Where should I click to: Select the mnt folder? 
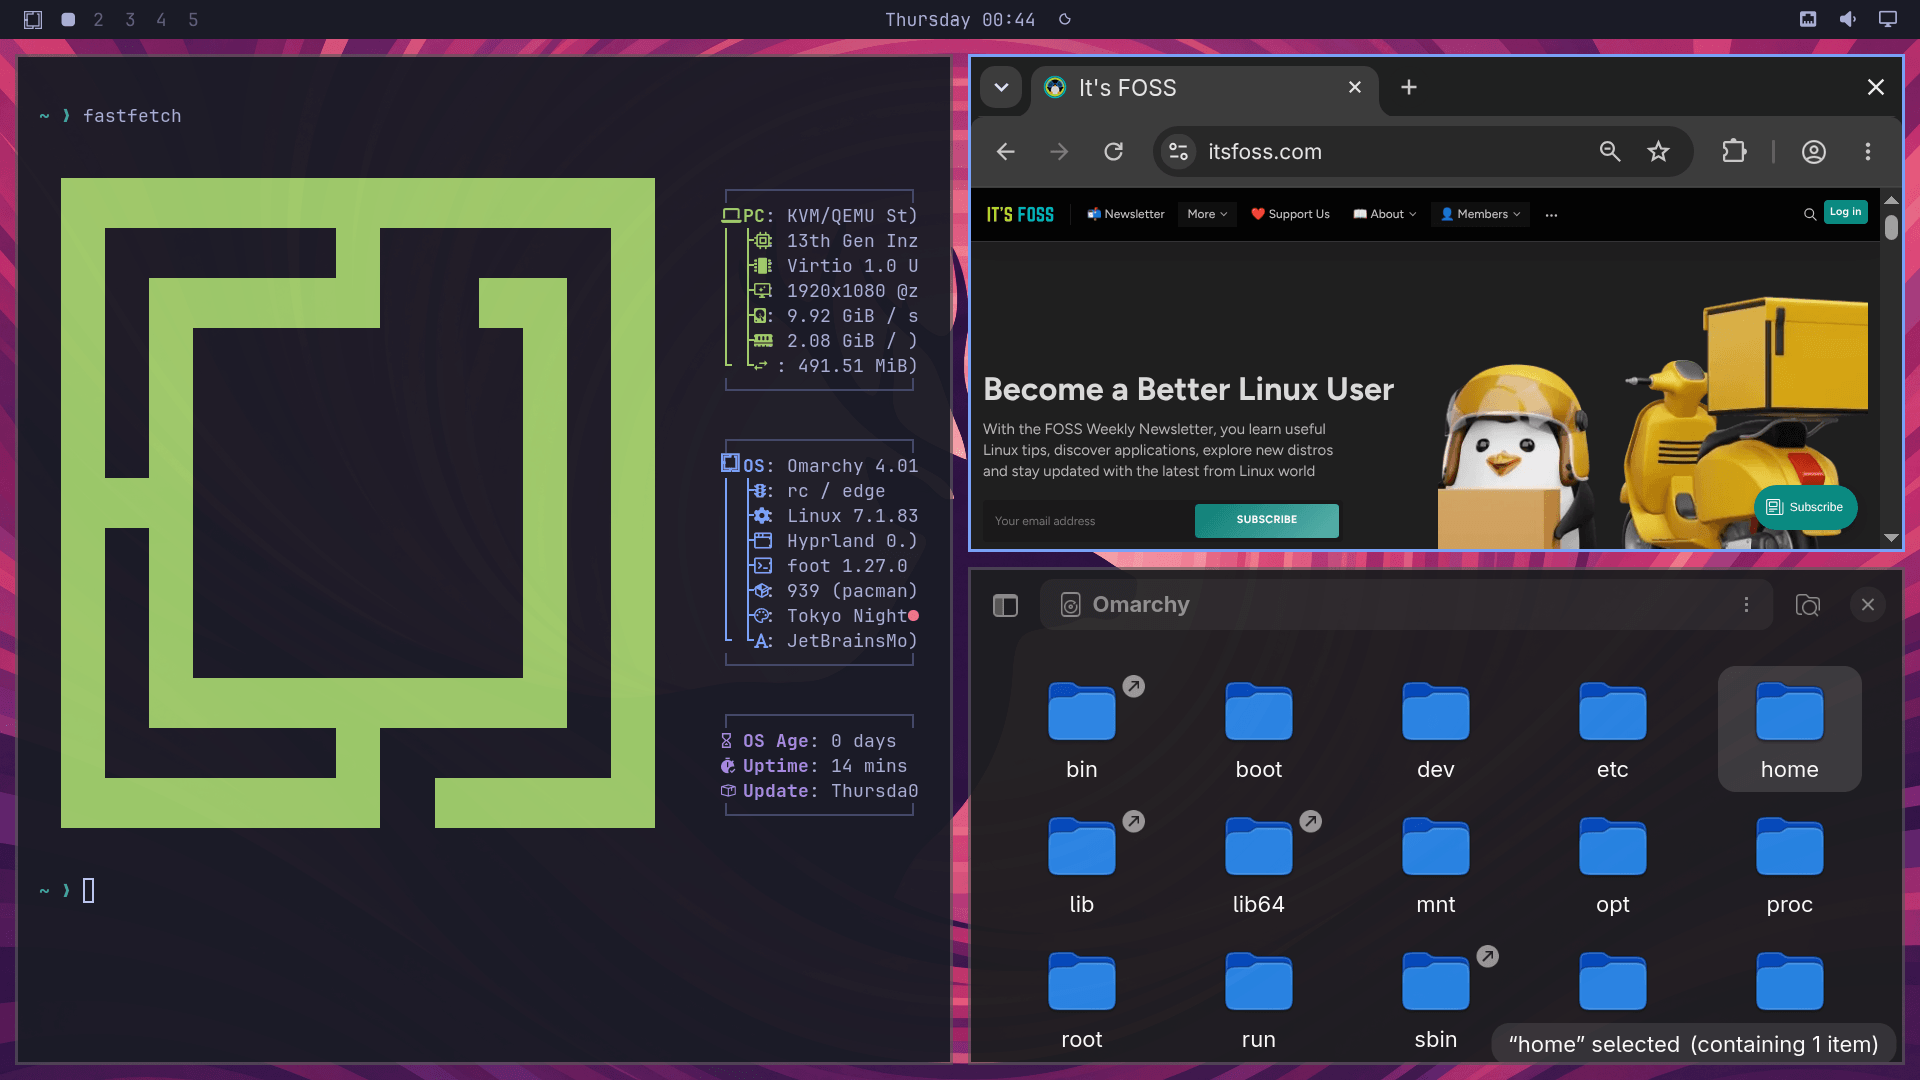pos(1435,865)
